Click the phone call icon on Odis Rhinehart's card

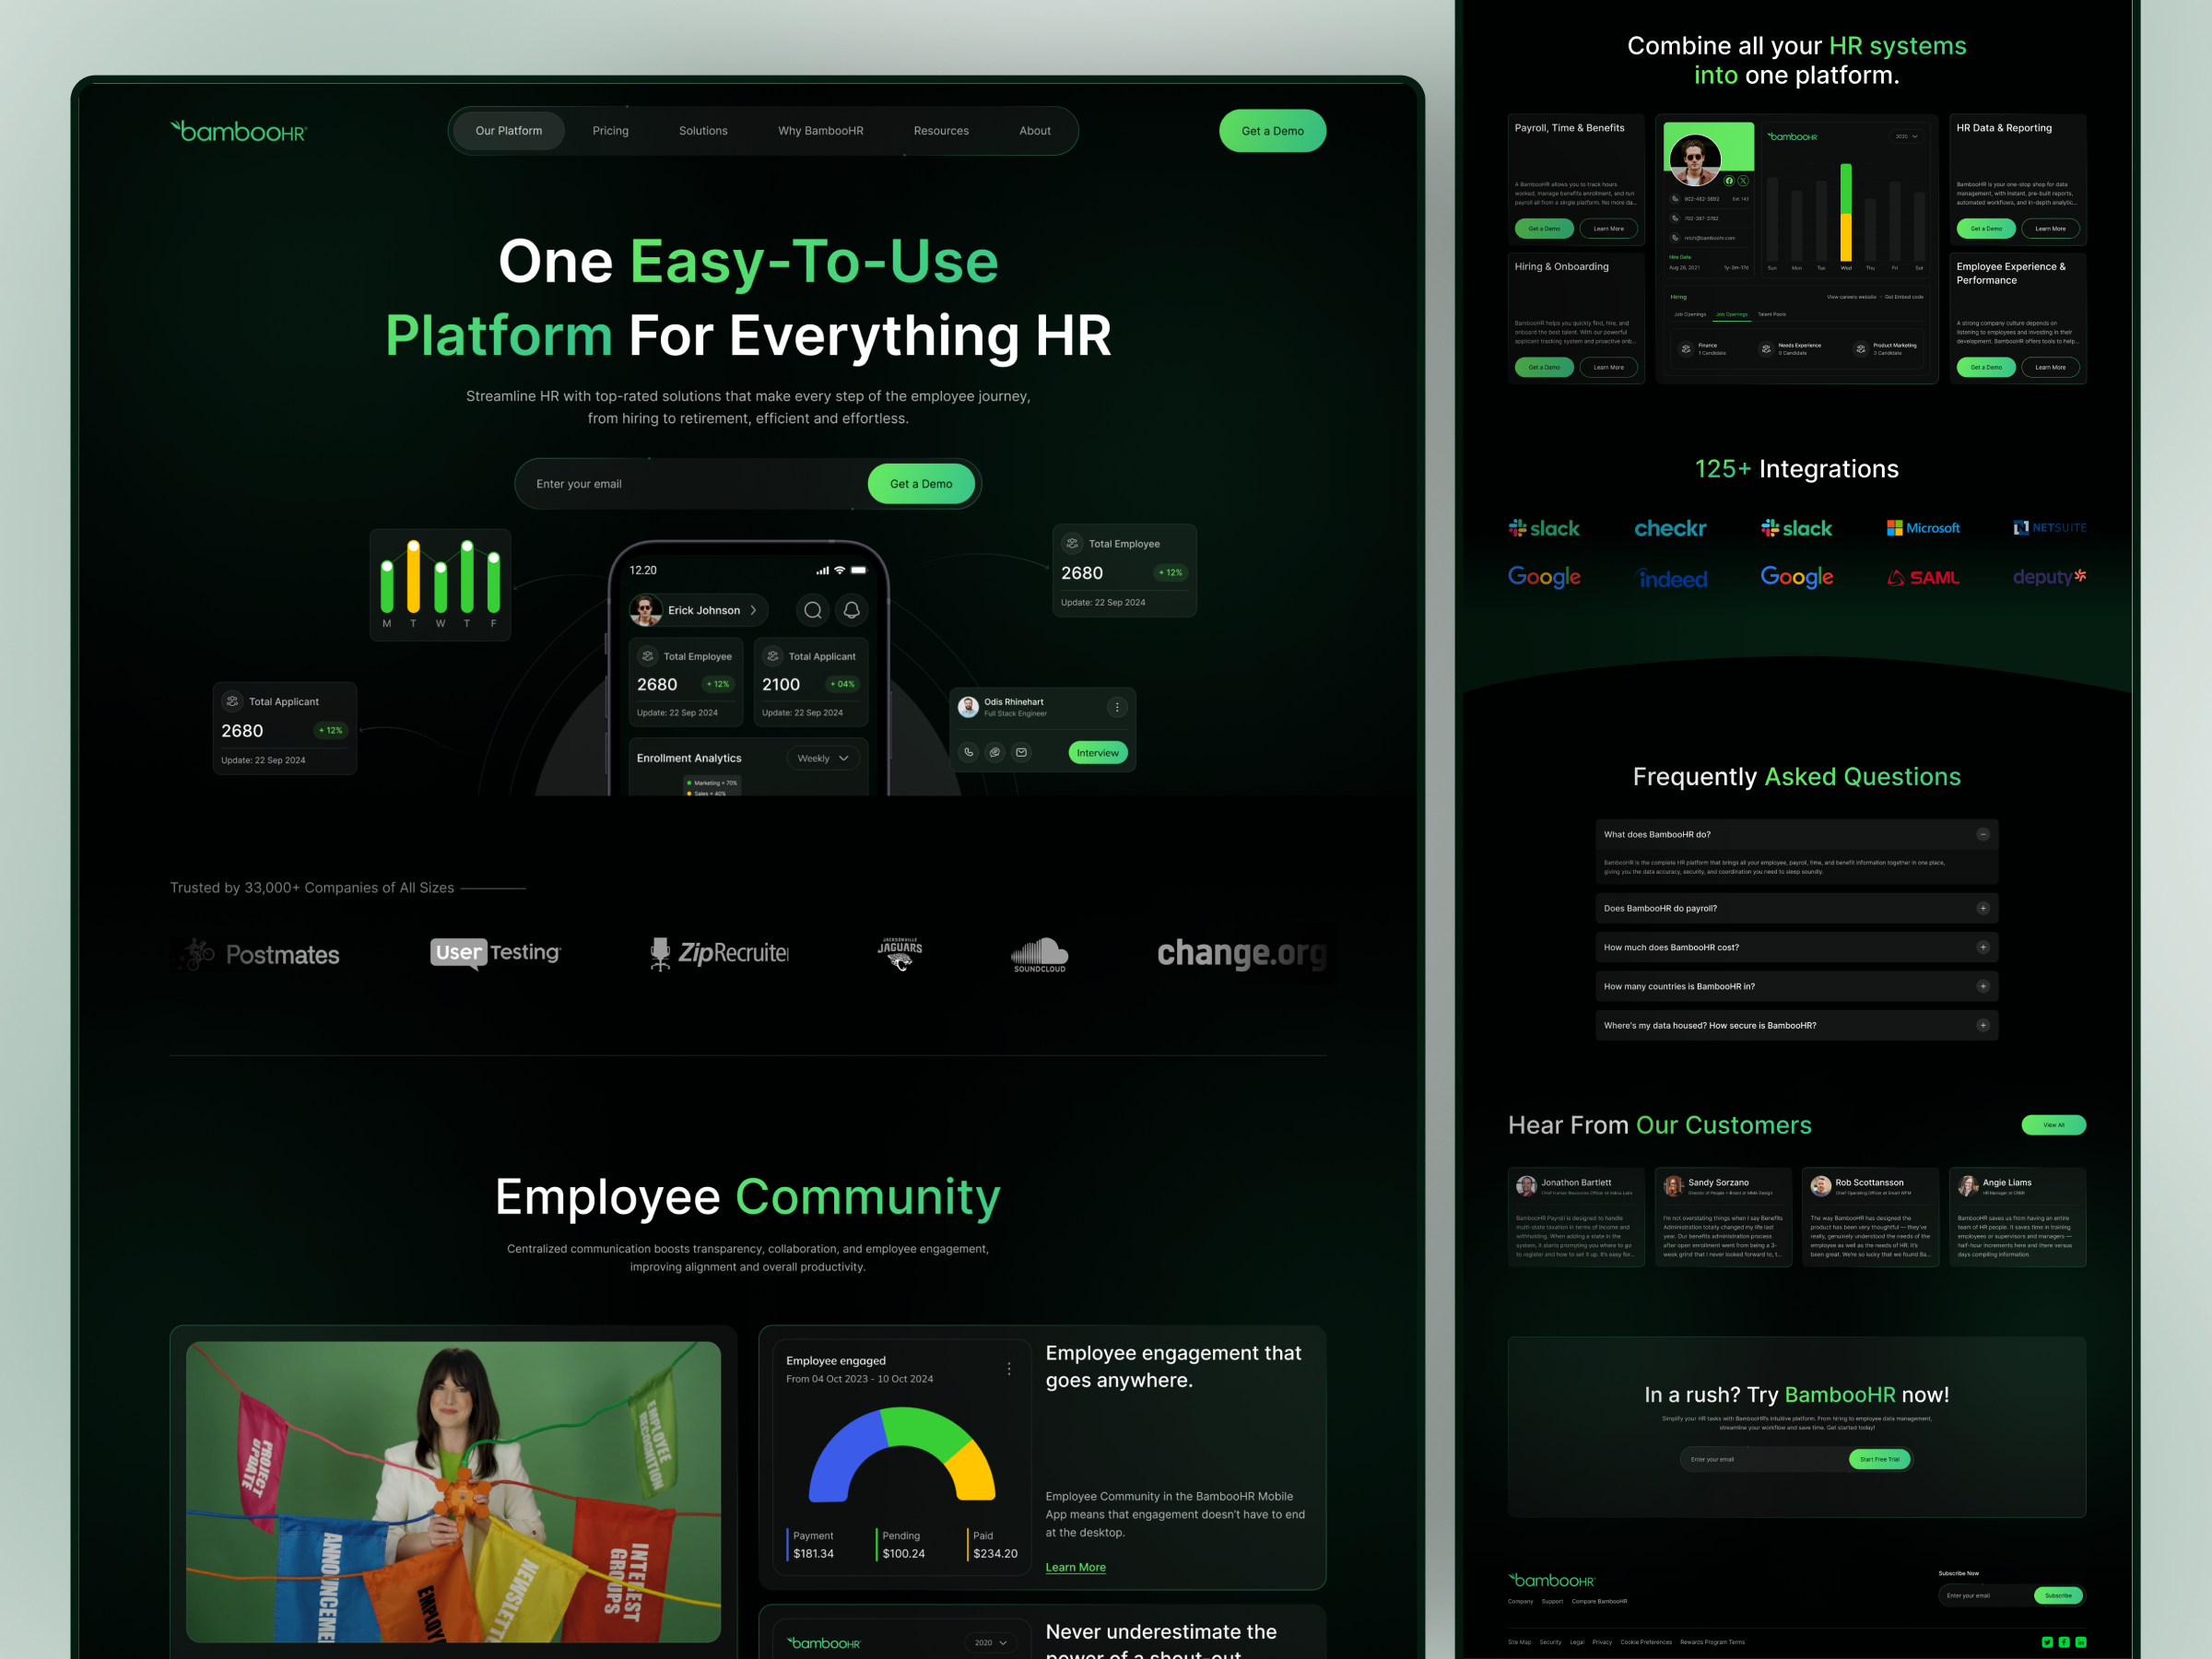pos(970,752)
